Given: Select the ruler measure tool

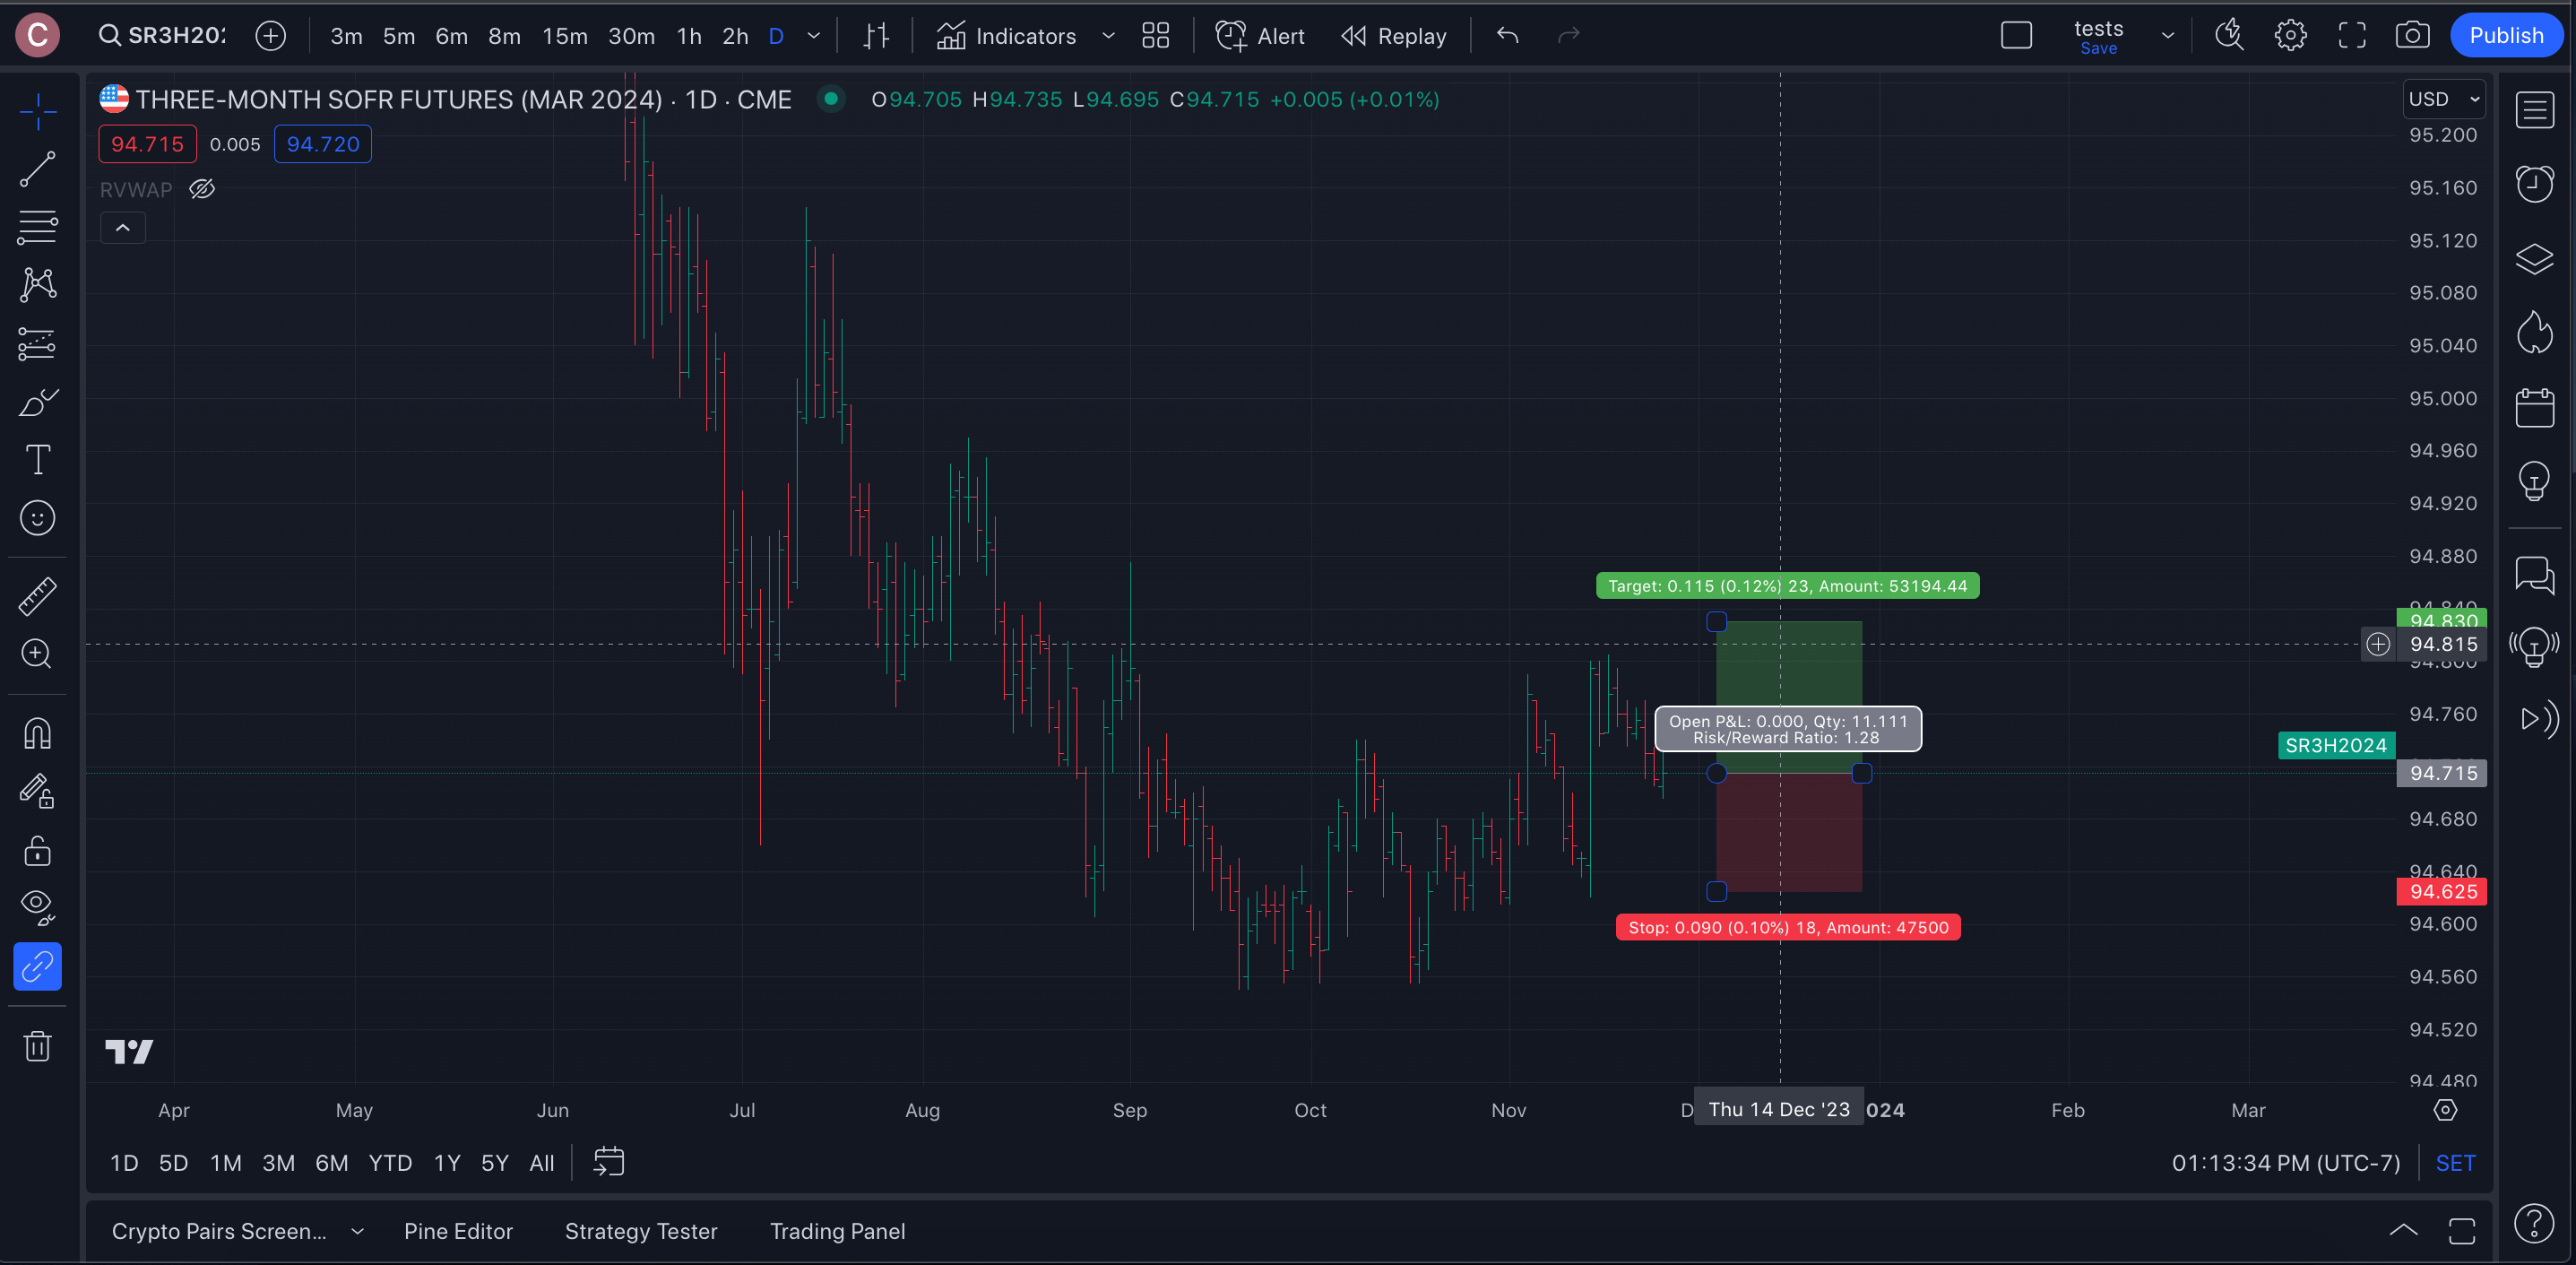Looking at the screenshot, I should (x=37, y=596).
